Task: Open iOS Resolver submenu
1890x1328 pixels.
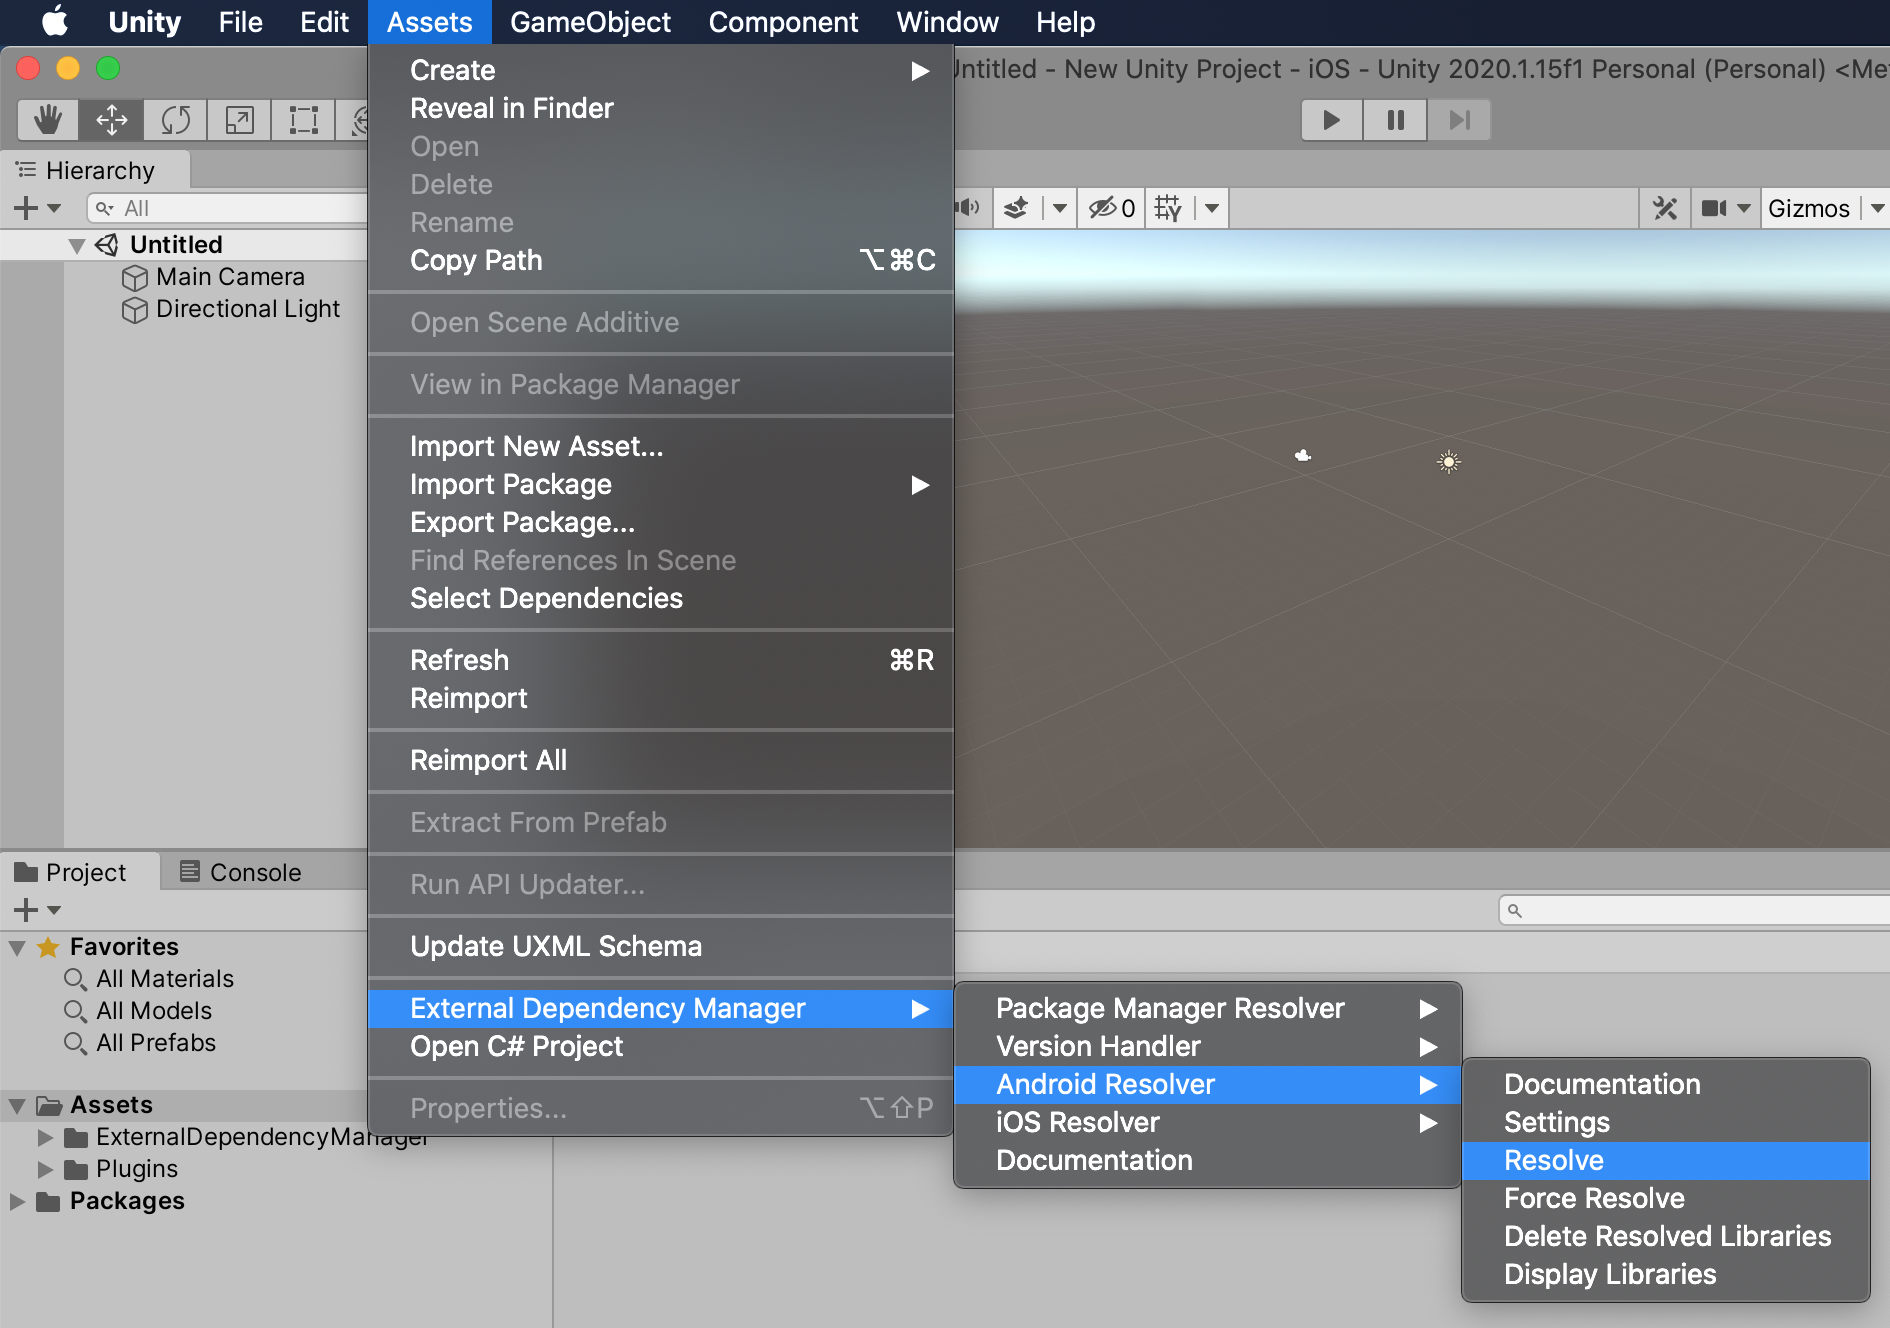Action: coord(1208,1122)
